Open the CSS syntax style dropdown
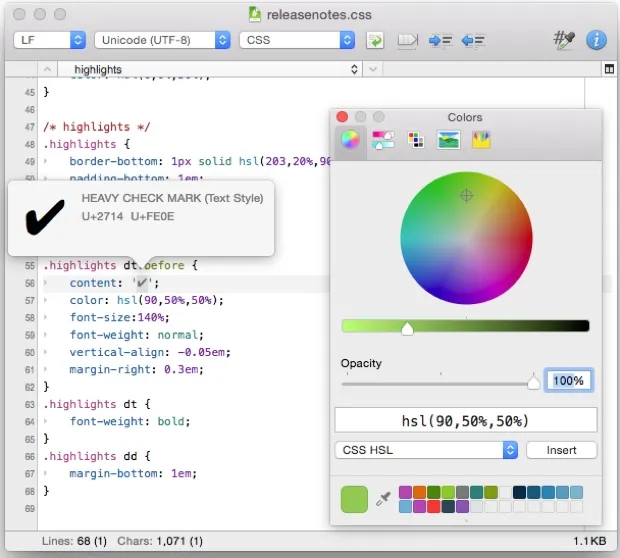The image size is (620, 558). click(297, 40)
